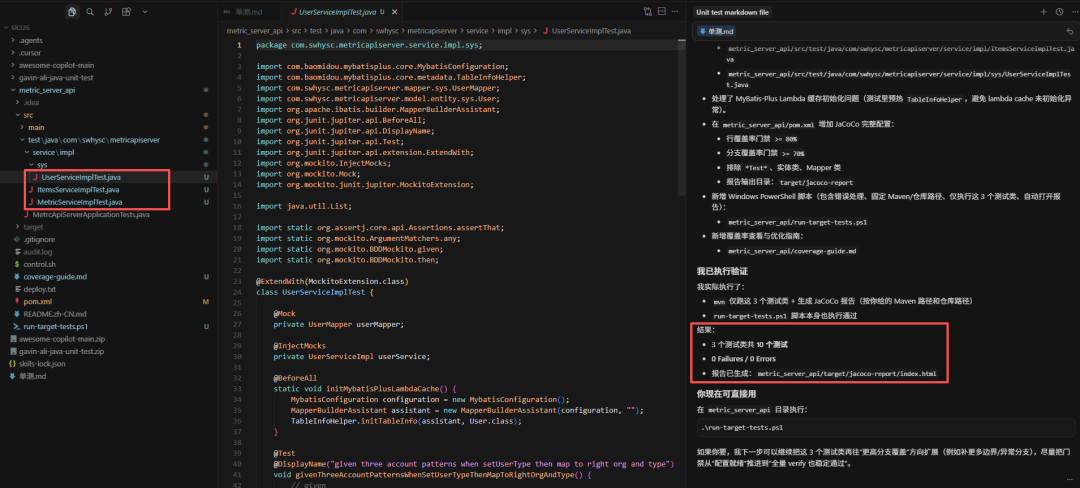Image resolution: width=1080 pixels, height=488 pixels.
Task: Open the control.sh file
Action: (39, 264)
